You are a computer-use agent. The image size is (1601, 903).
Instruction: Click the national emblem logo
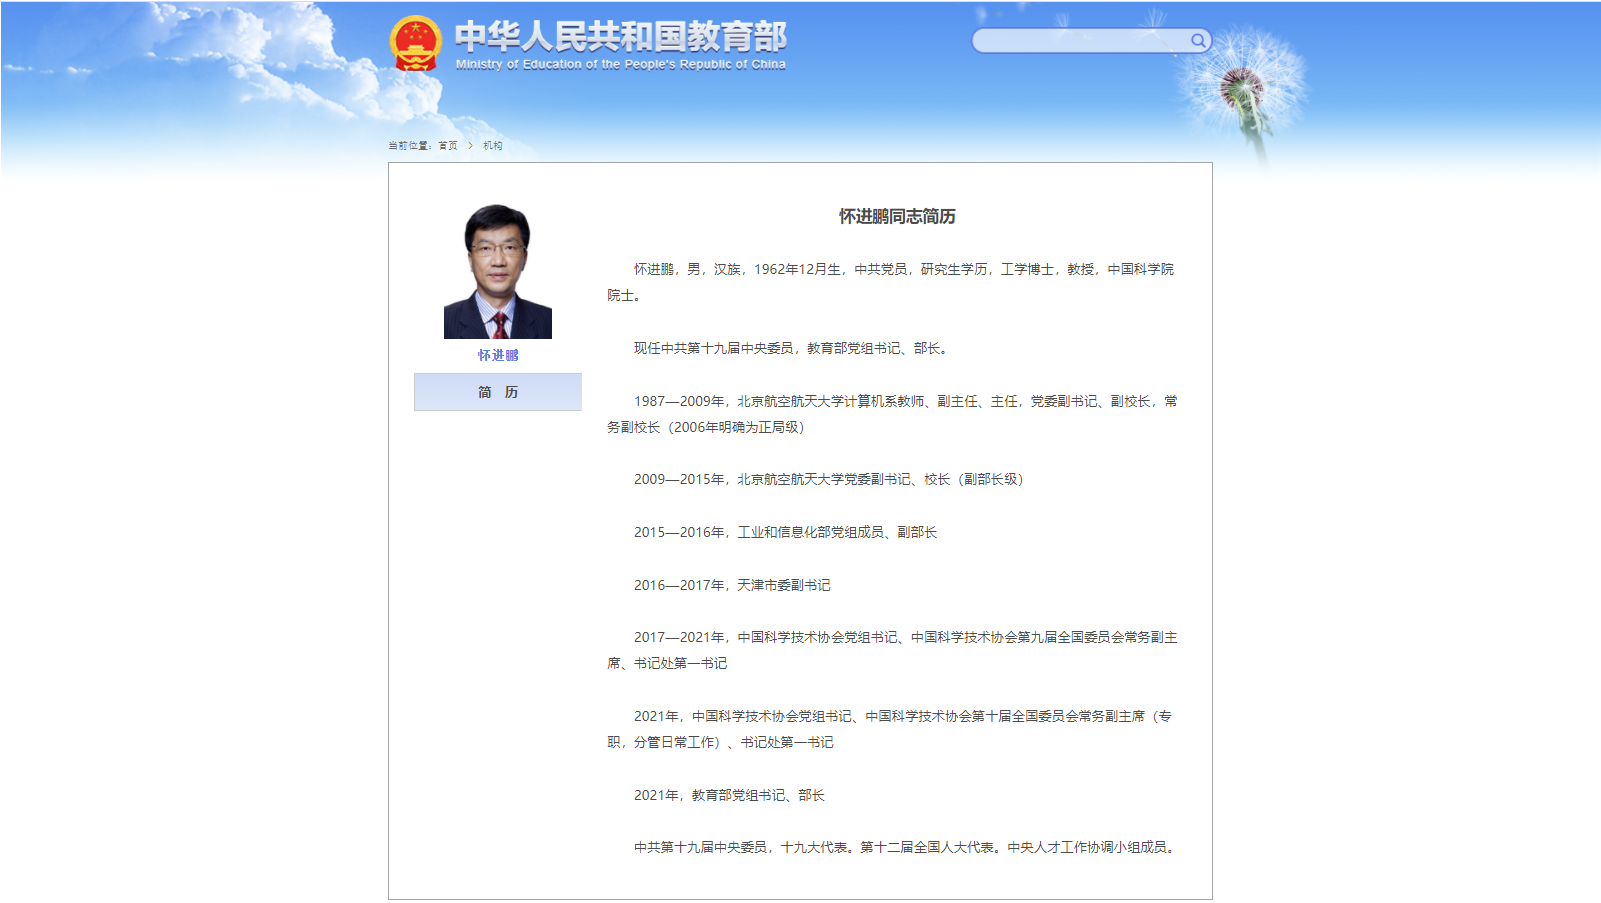pyautogui.click(x=415, y=44)
